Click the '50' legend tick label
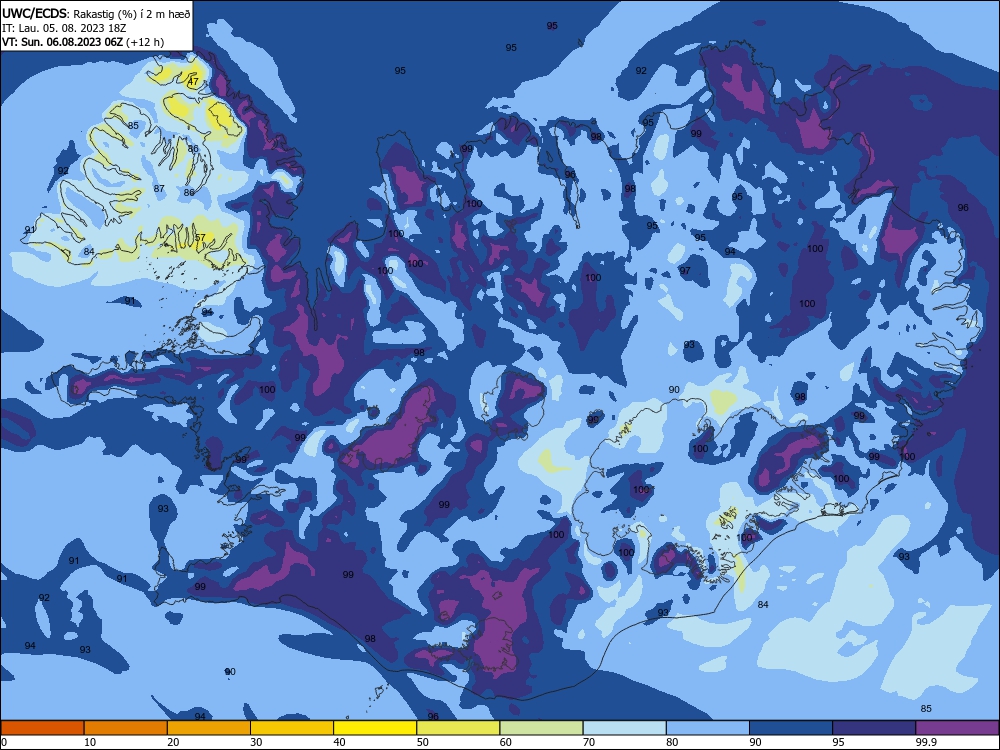 pos(423,742)
